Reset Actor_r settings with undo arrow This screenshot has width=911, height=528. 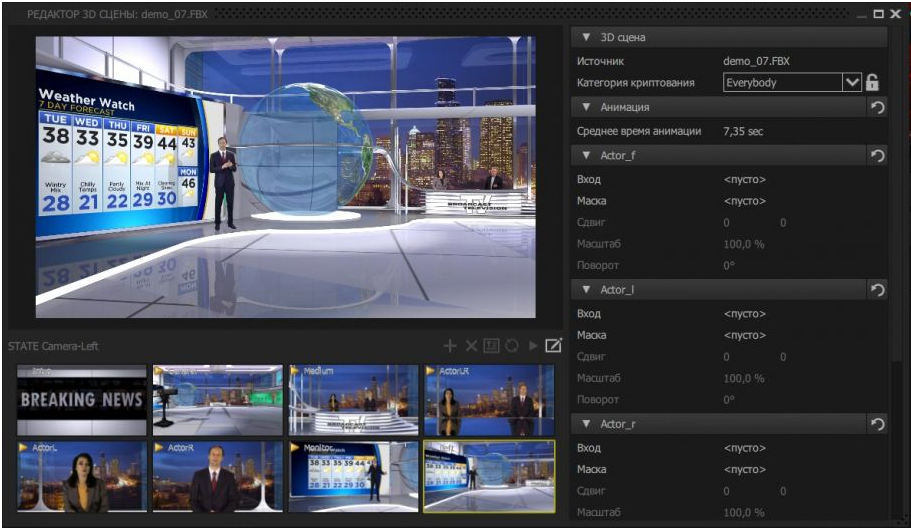click(877, 424)
